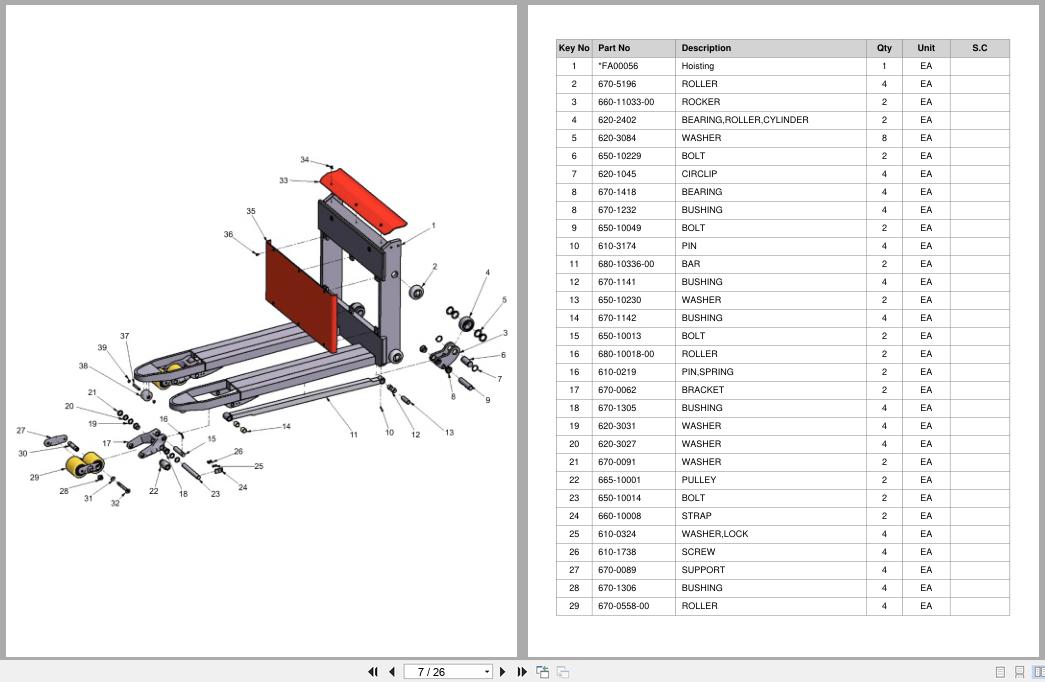
Task: Enable continuous page scrolling layout
Action: (1019, 672)
